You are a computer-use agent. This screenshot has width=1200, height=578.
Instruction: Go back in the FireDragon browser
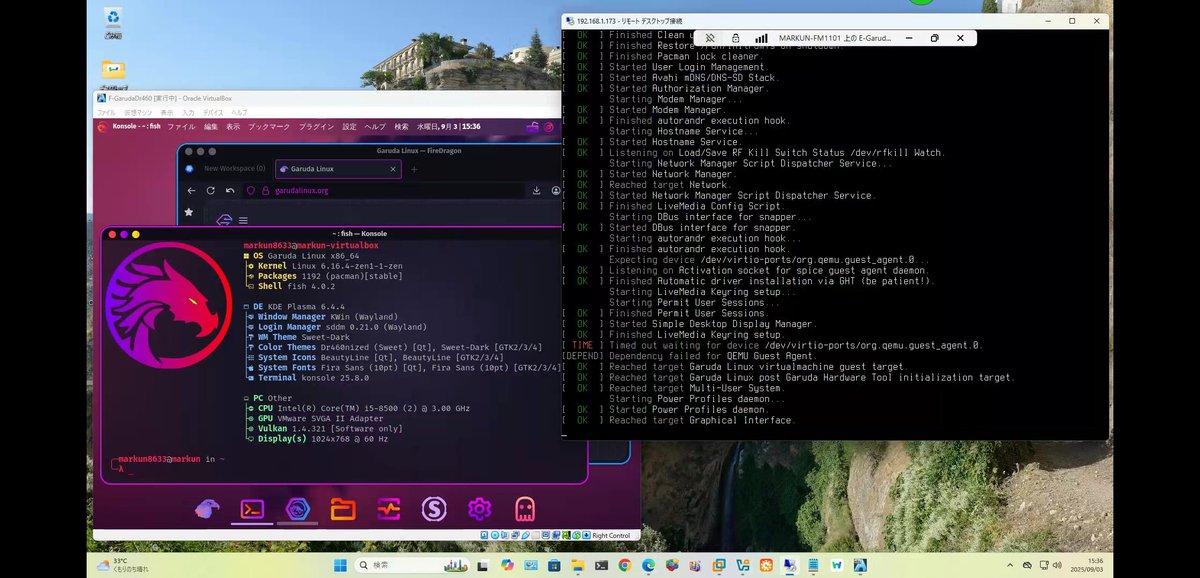coord(190,190)
